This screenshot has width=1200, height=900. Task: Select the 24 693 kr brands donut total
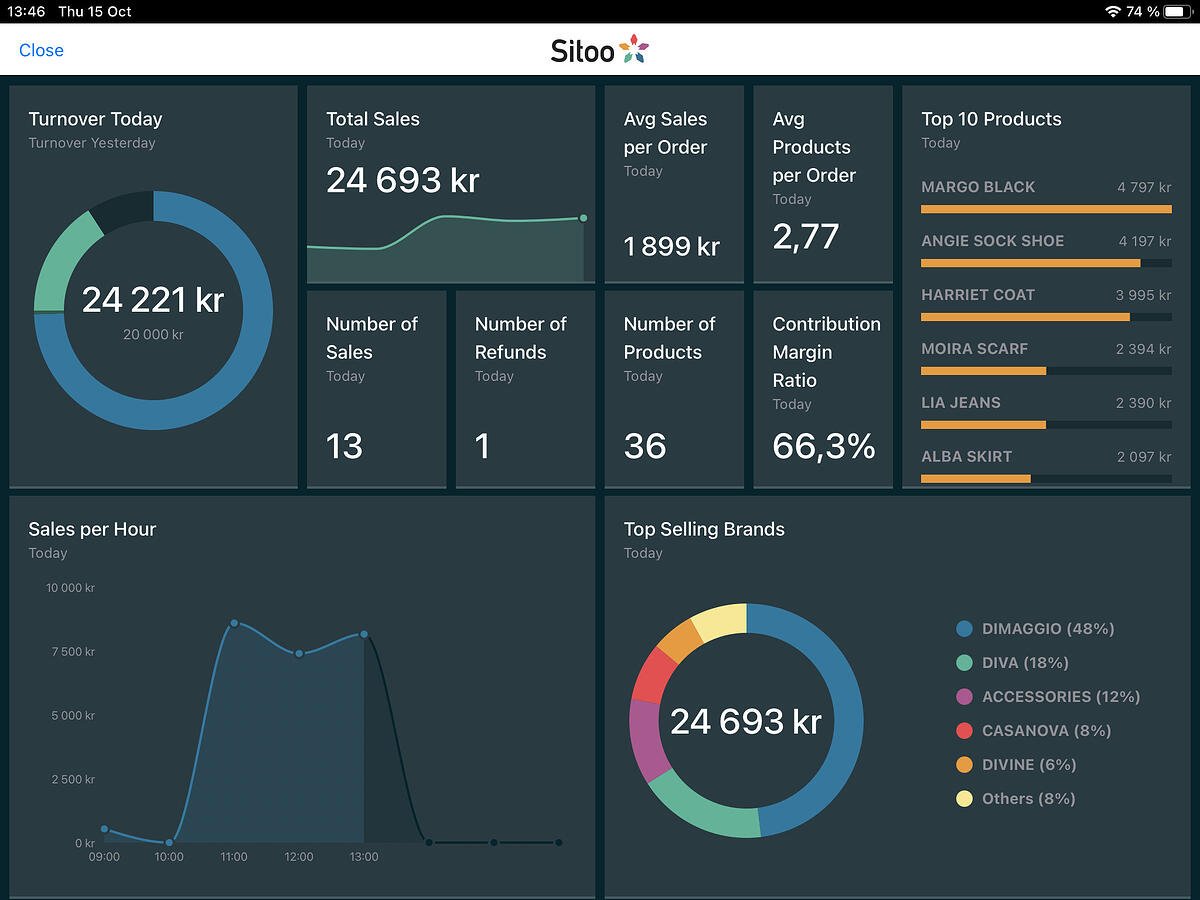tap(746, 721)
